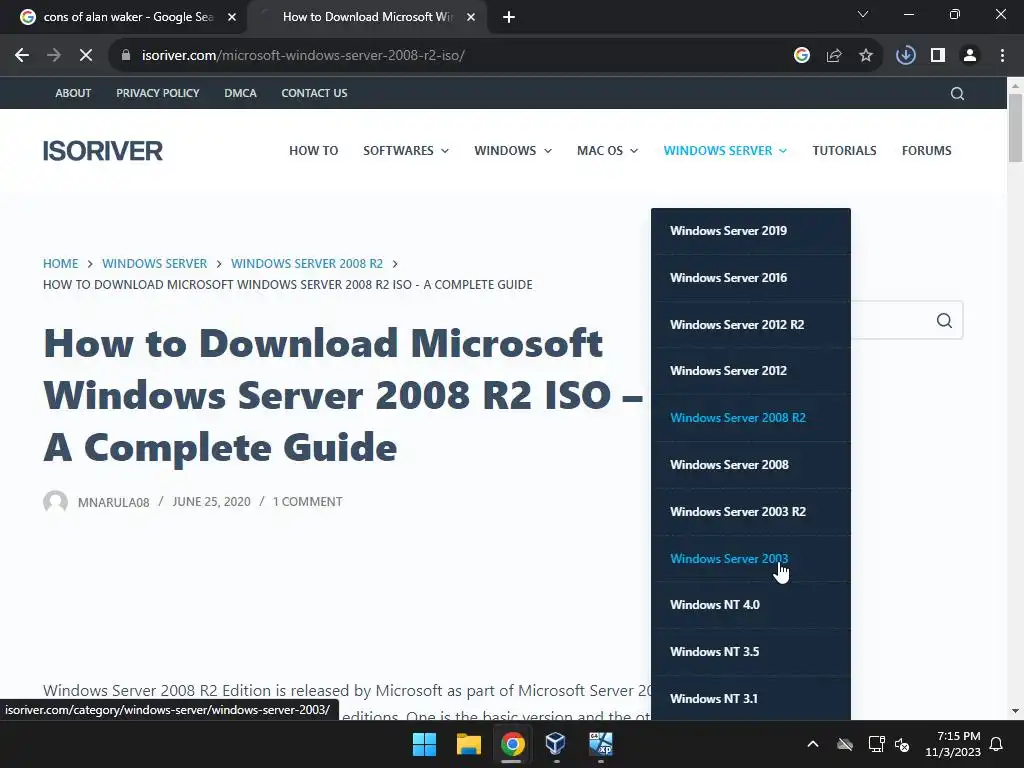Open Windows NT 3.1 in the dropdown
The image size is (1024, 768).
[751, 698]
